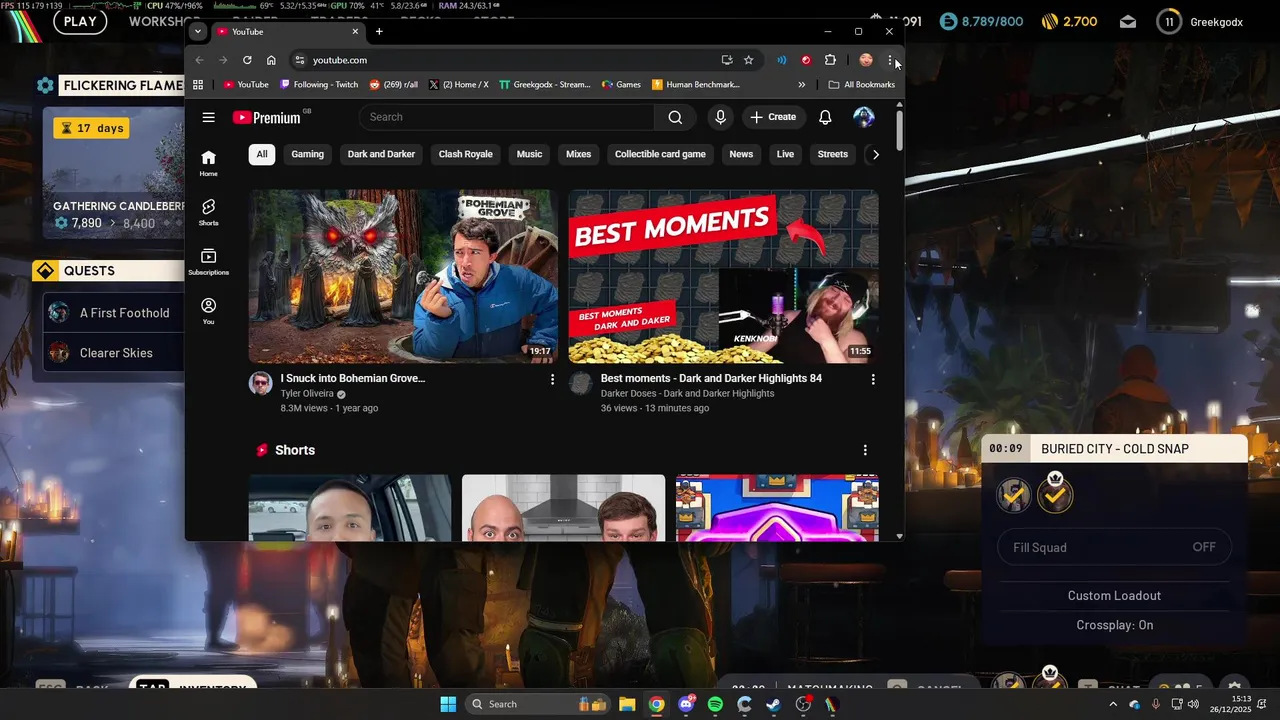
Task: Start voice search with the microphone icon
Action: click(x=720, y=117)
